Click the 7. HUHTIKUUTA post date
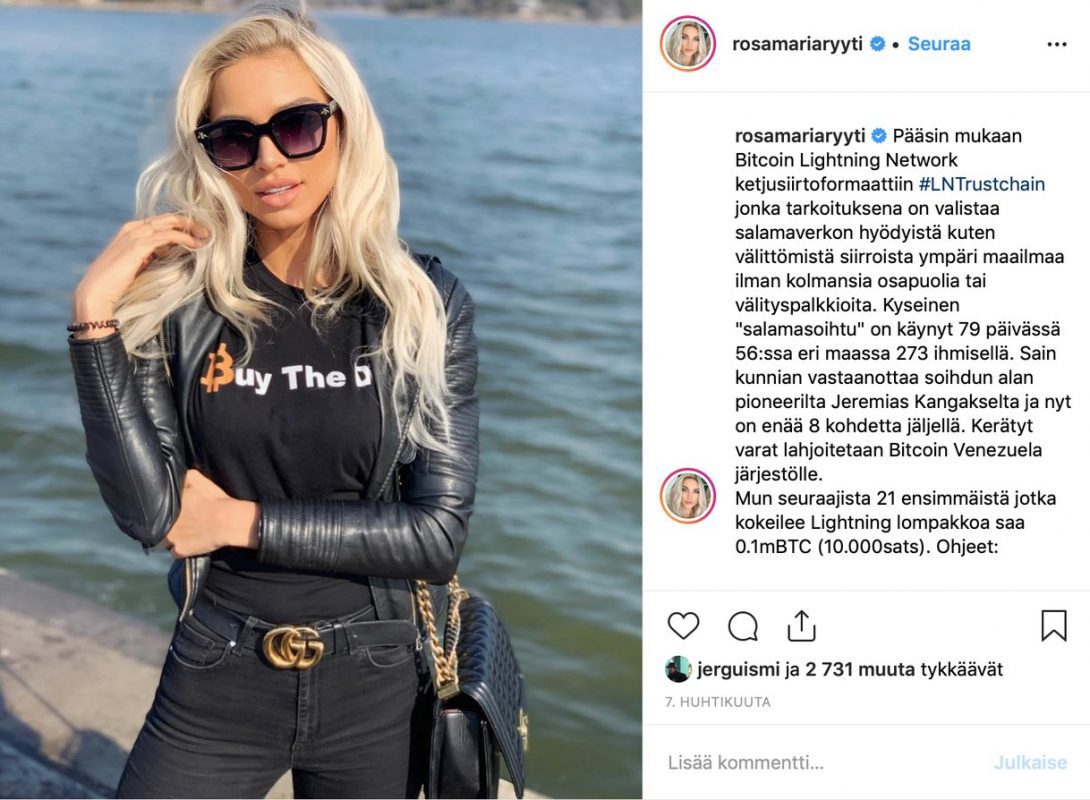This screenshot has width=1090, height=800. [x=718, y=702]
